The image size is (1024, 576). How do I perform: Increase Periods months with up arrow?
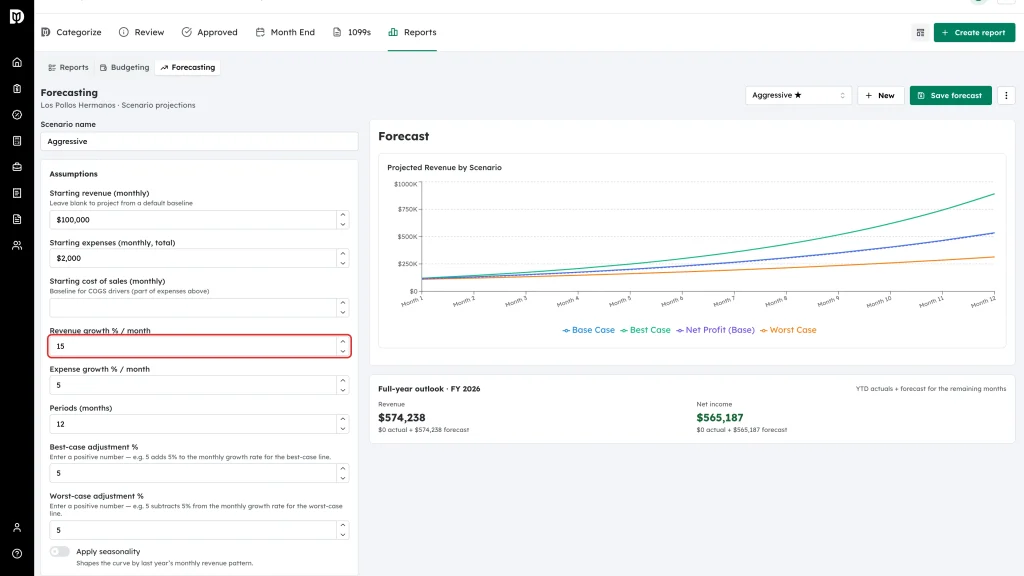click(343, 419)
